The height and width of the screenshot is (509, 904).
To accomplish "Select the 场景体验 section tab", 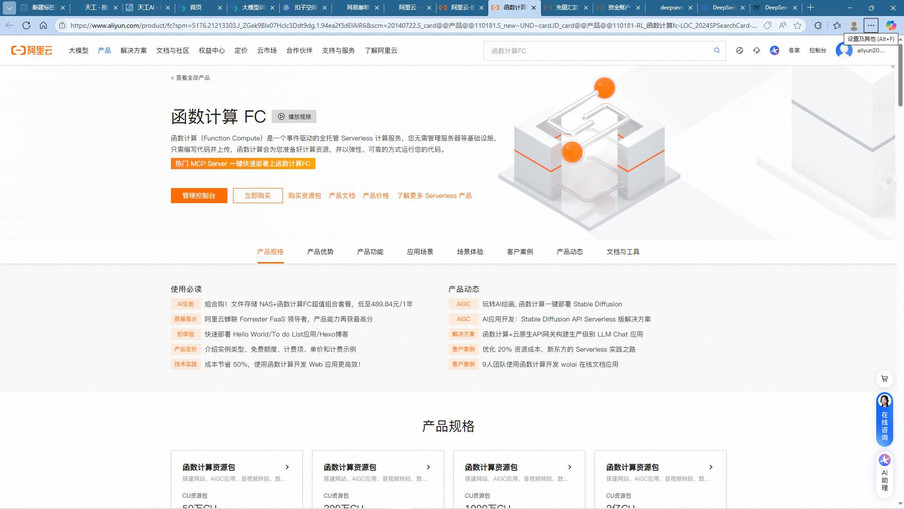I will [470, 252].
